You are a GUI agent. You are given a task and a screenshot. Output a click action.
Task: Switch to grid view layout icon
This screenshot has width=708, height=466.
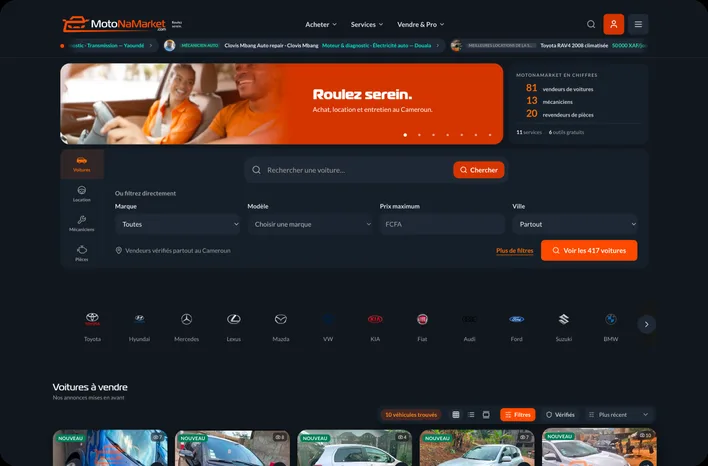click(x=456, y=415)
